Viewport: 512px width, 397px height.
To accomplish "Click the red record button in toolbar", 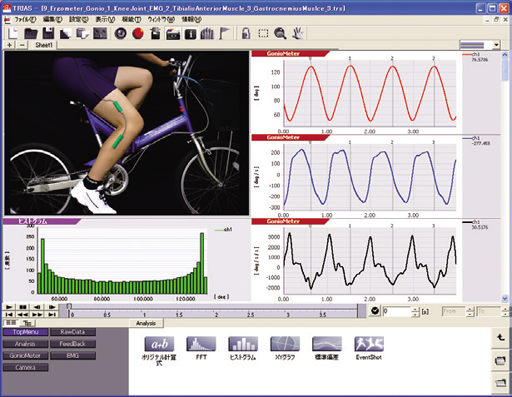I will coord(138,33).
